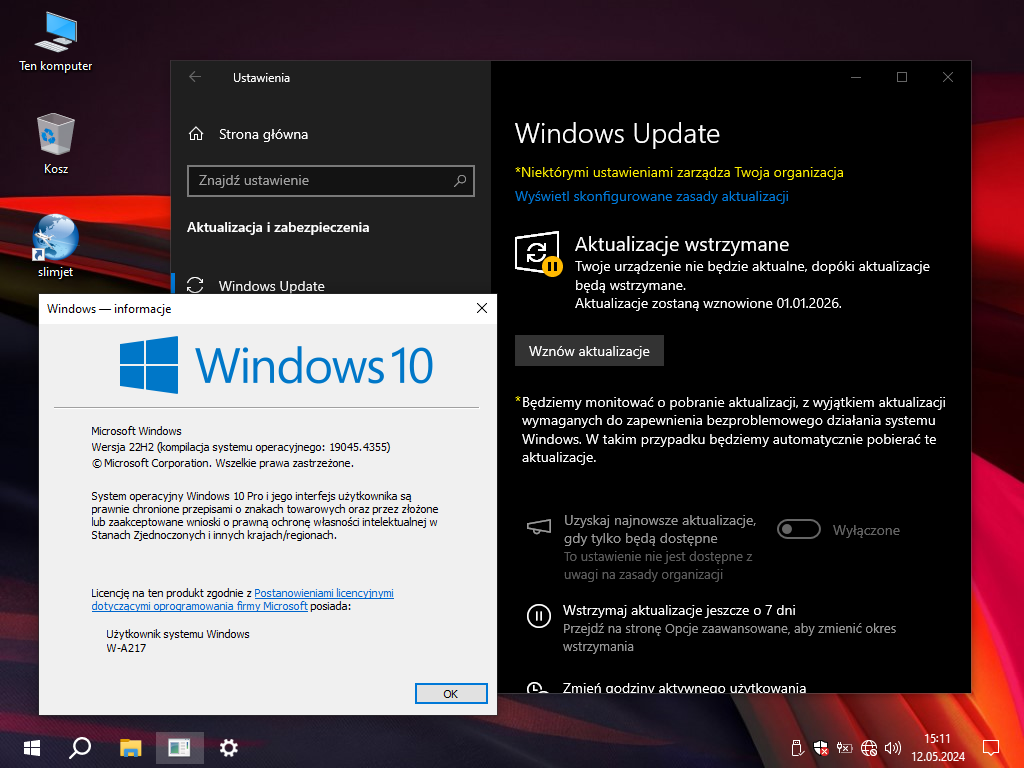1024x768 pixels.
Task: Click the pause icon for Wstrzymaj aktualizacje
Action: 538,616
